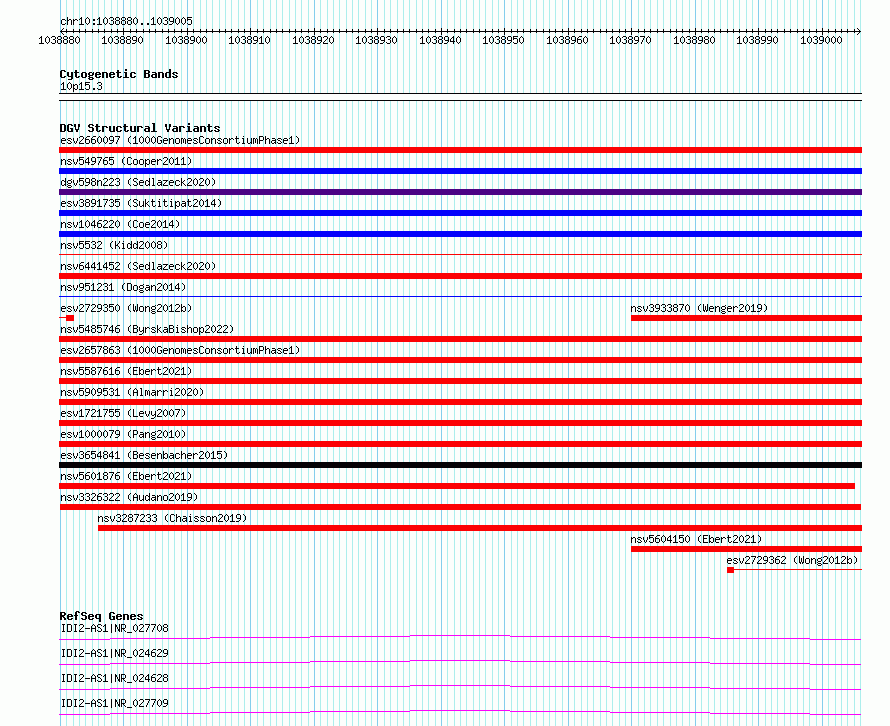
Task: Select variant nsv5604150 (Ebert2021)
Action: pyautogui.click(x=696, y=539)
